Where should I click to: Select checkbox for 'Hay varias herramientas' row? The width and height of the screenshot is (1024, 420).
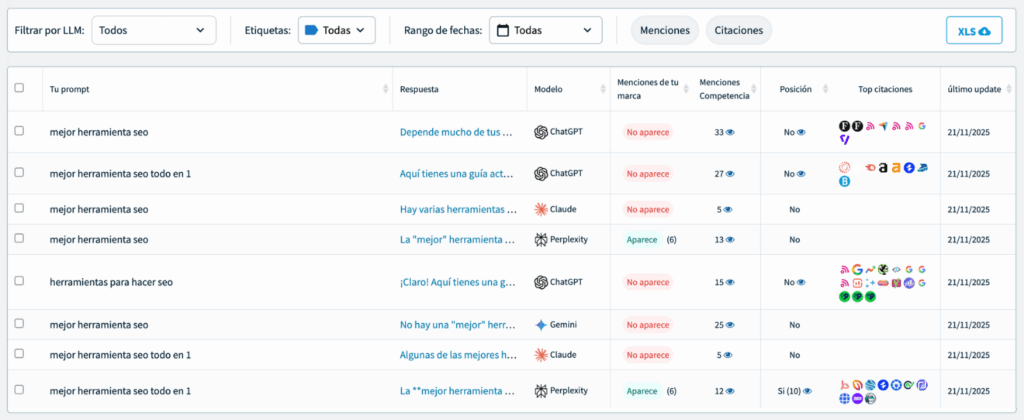click(x=19, y=208)
